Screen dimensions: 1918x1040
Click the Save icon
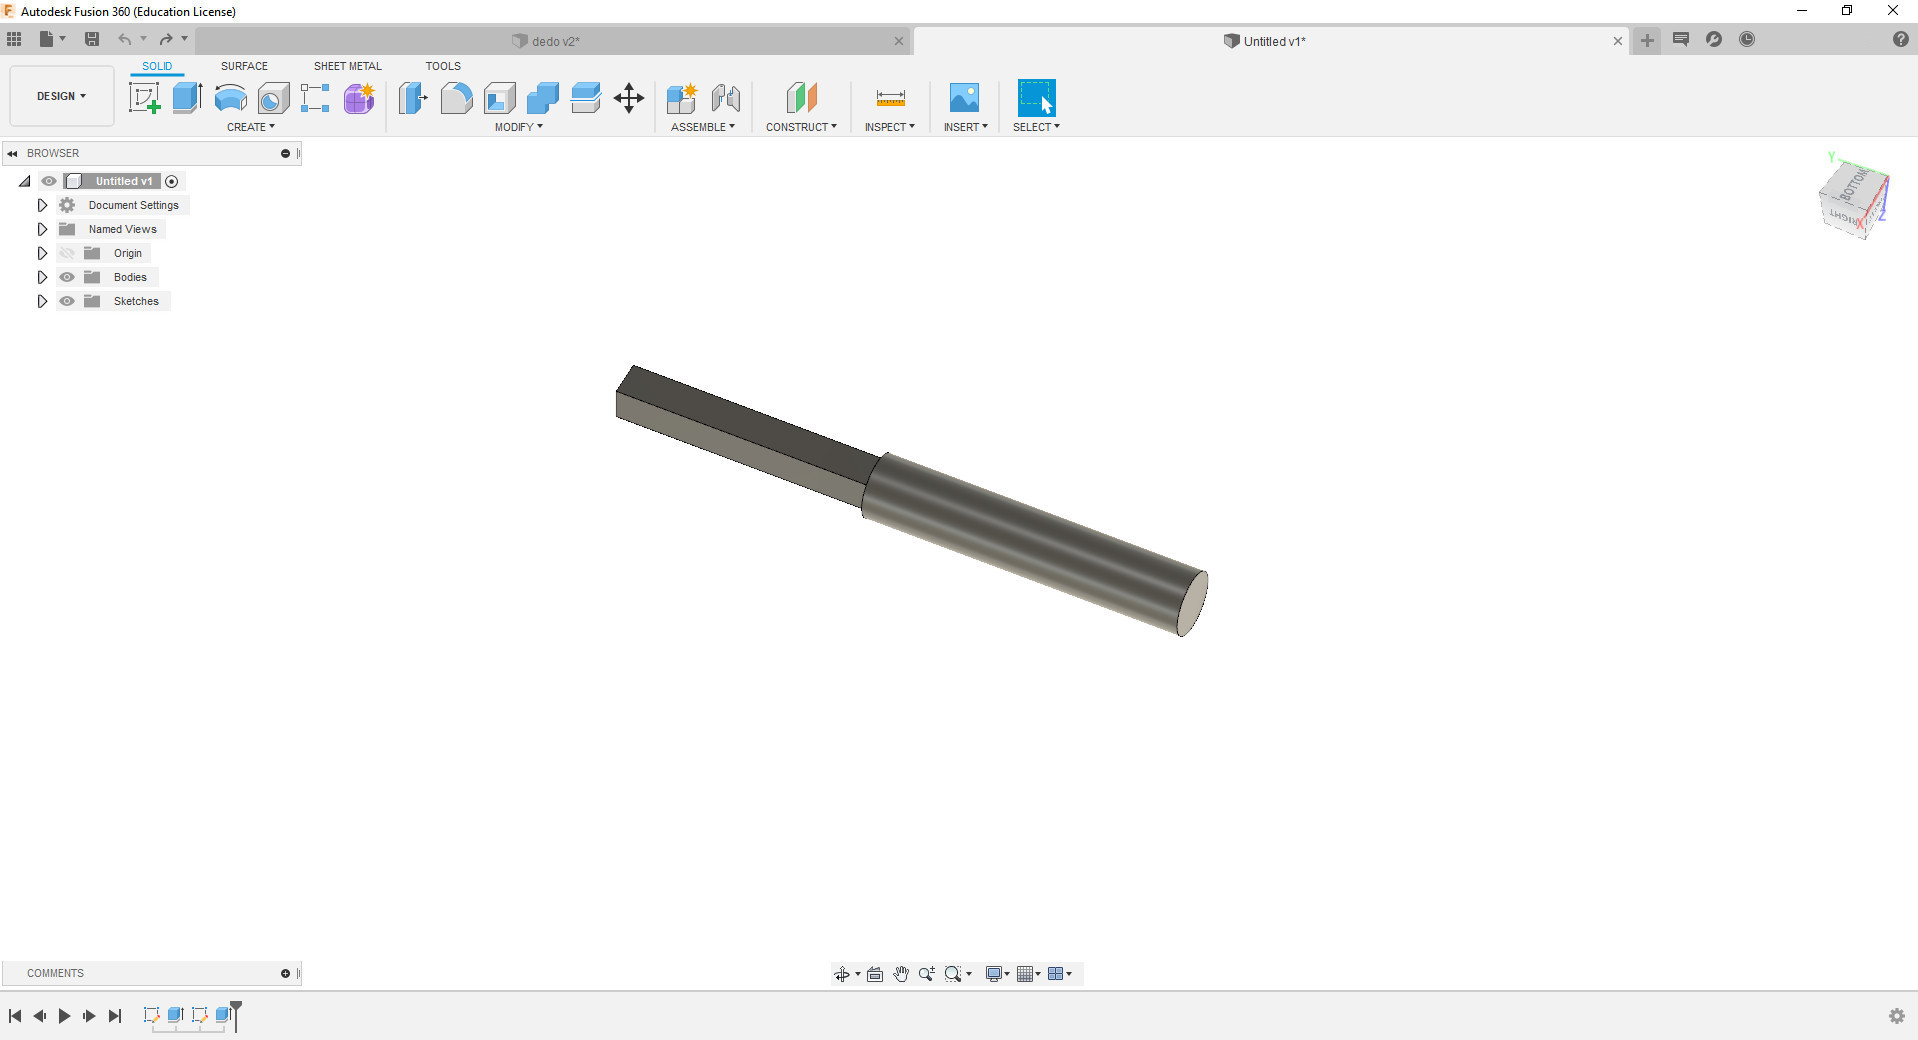[92, 39]
